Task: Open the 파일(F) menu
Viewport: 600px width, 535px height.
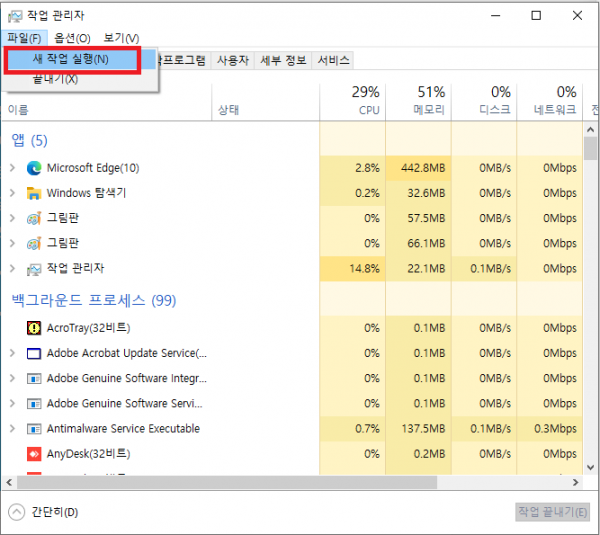Action: coord(24,38)
